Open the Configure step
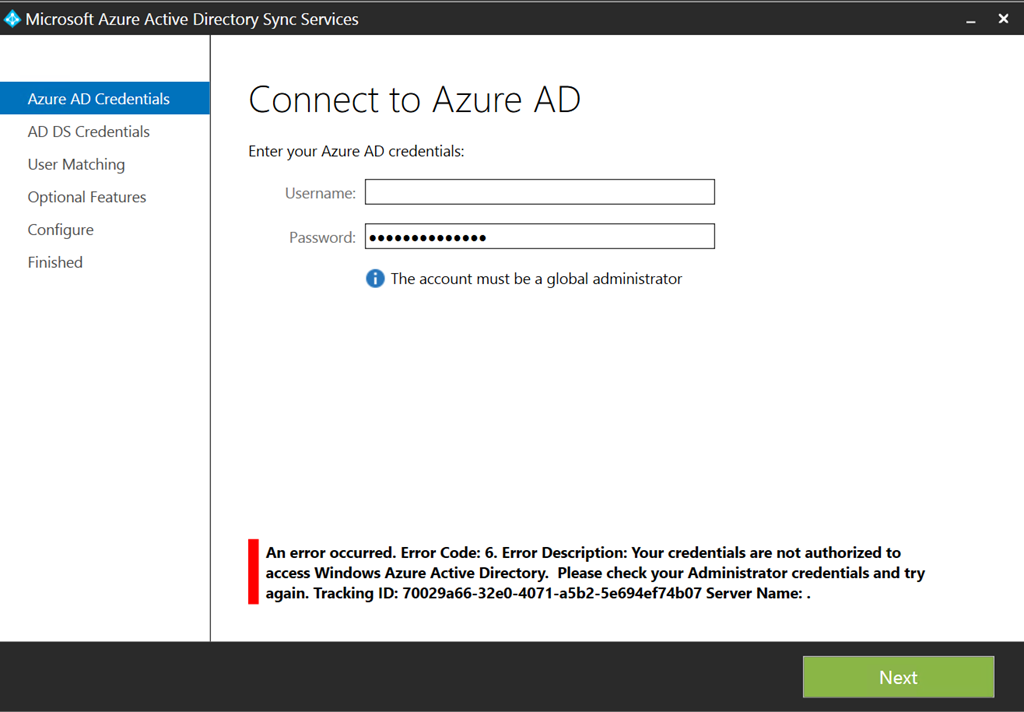The image size is (1024, 712). coord(61,230)
